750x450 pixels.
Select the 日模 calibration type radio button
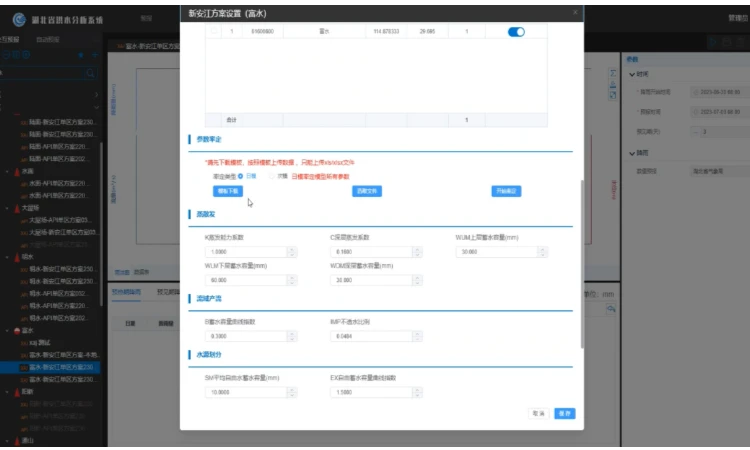click(x=240, y=175)
